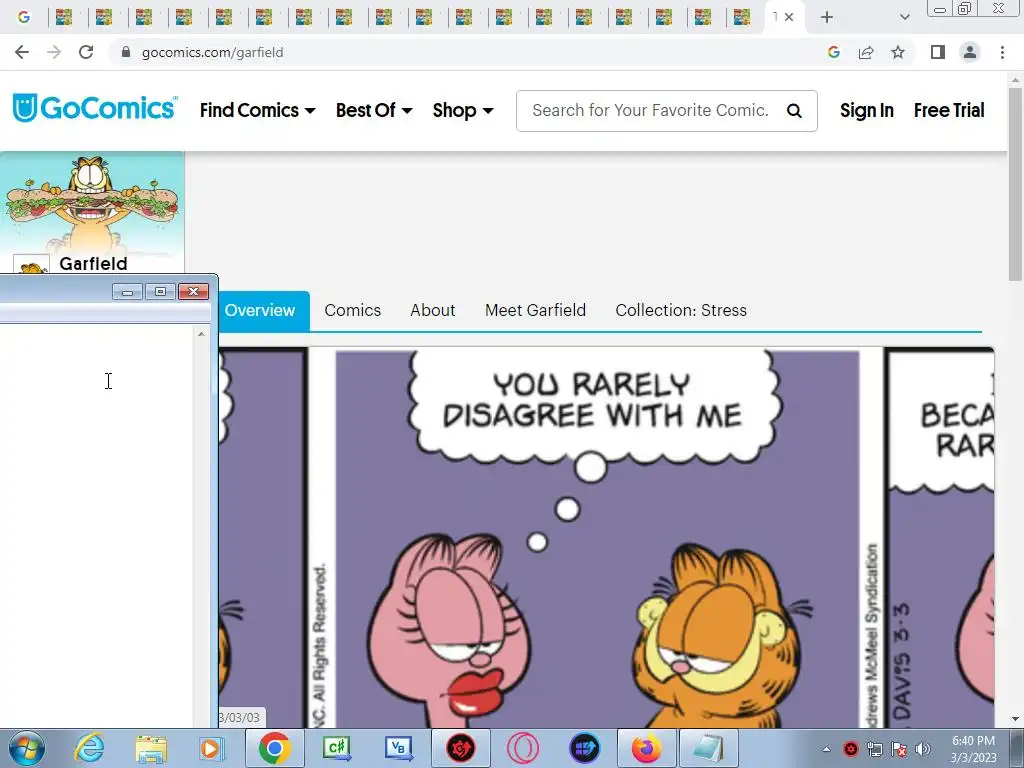
Task: Bookmark this page with the star icon
Action: click(x=898, y=52)
